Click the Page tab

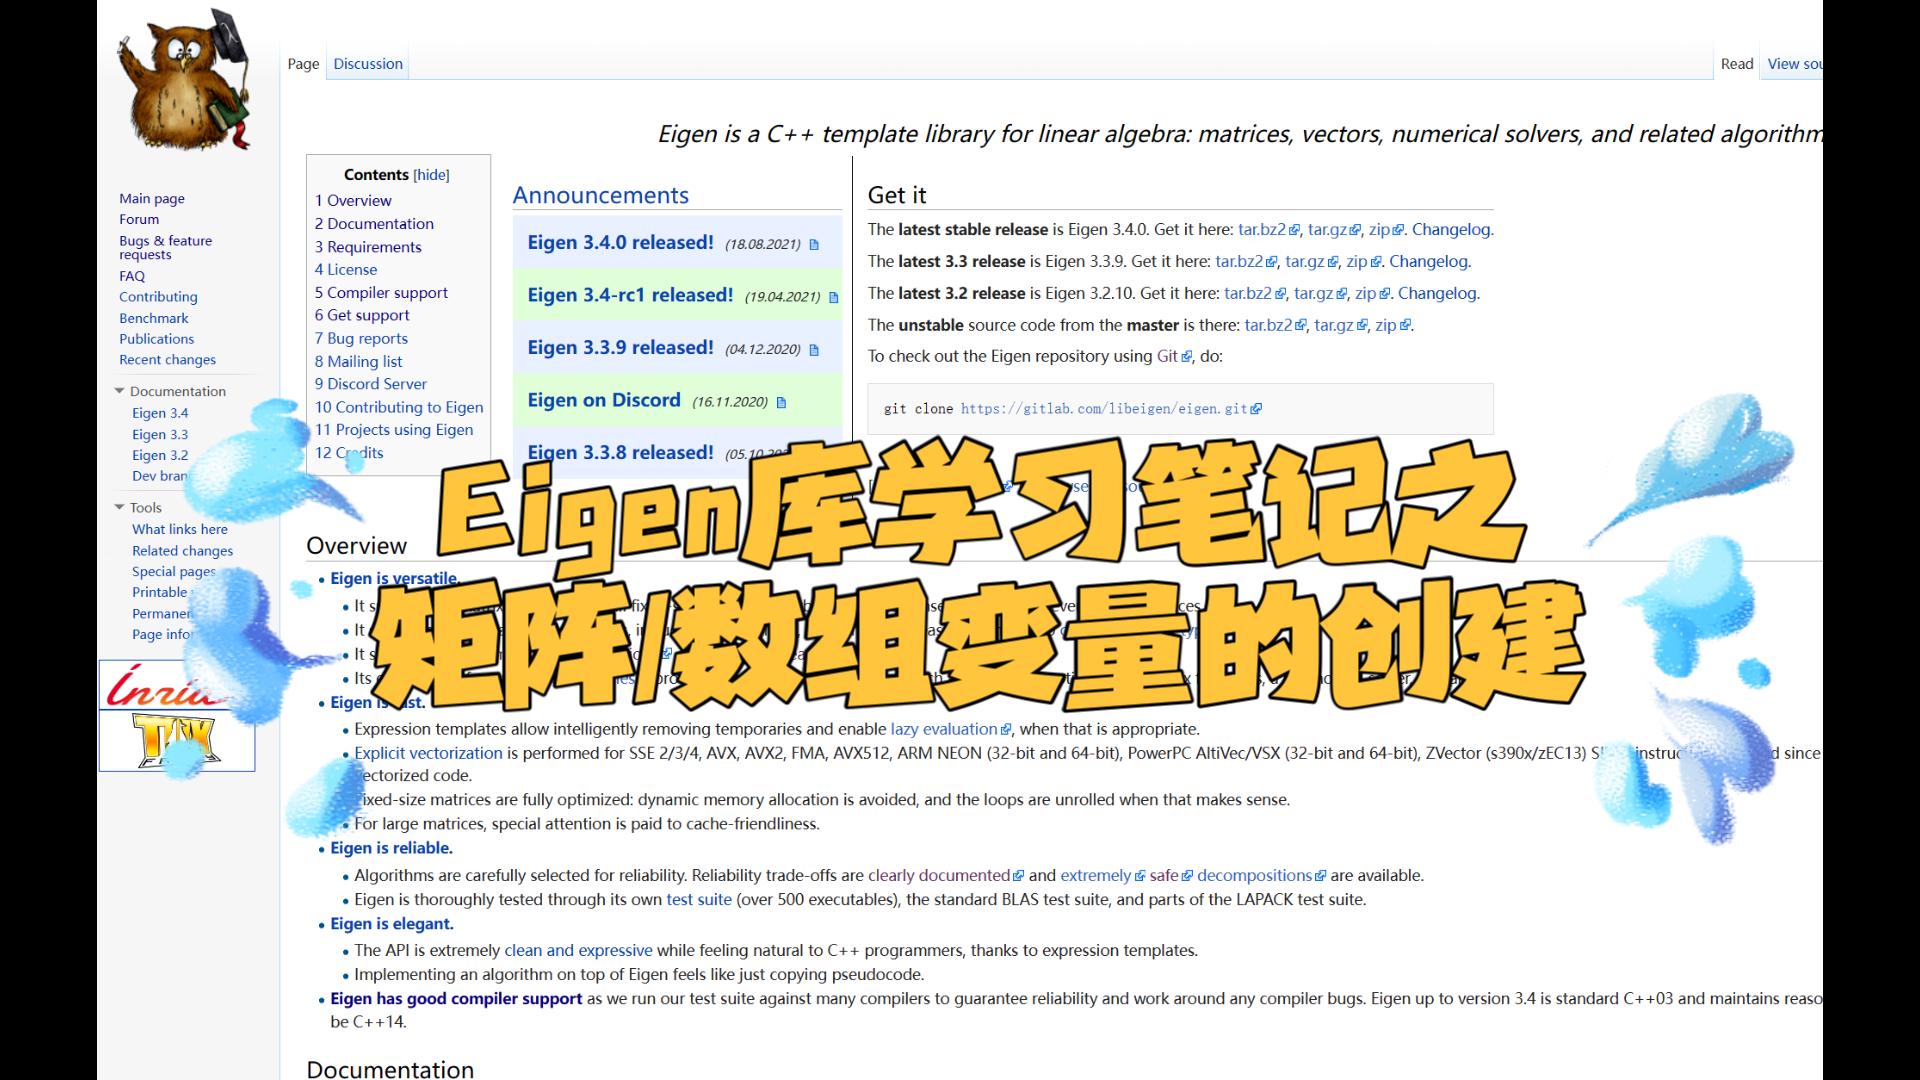303,63
